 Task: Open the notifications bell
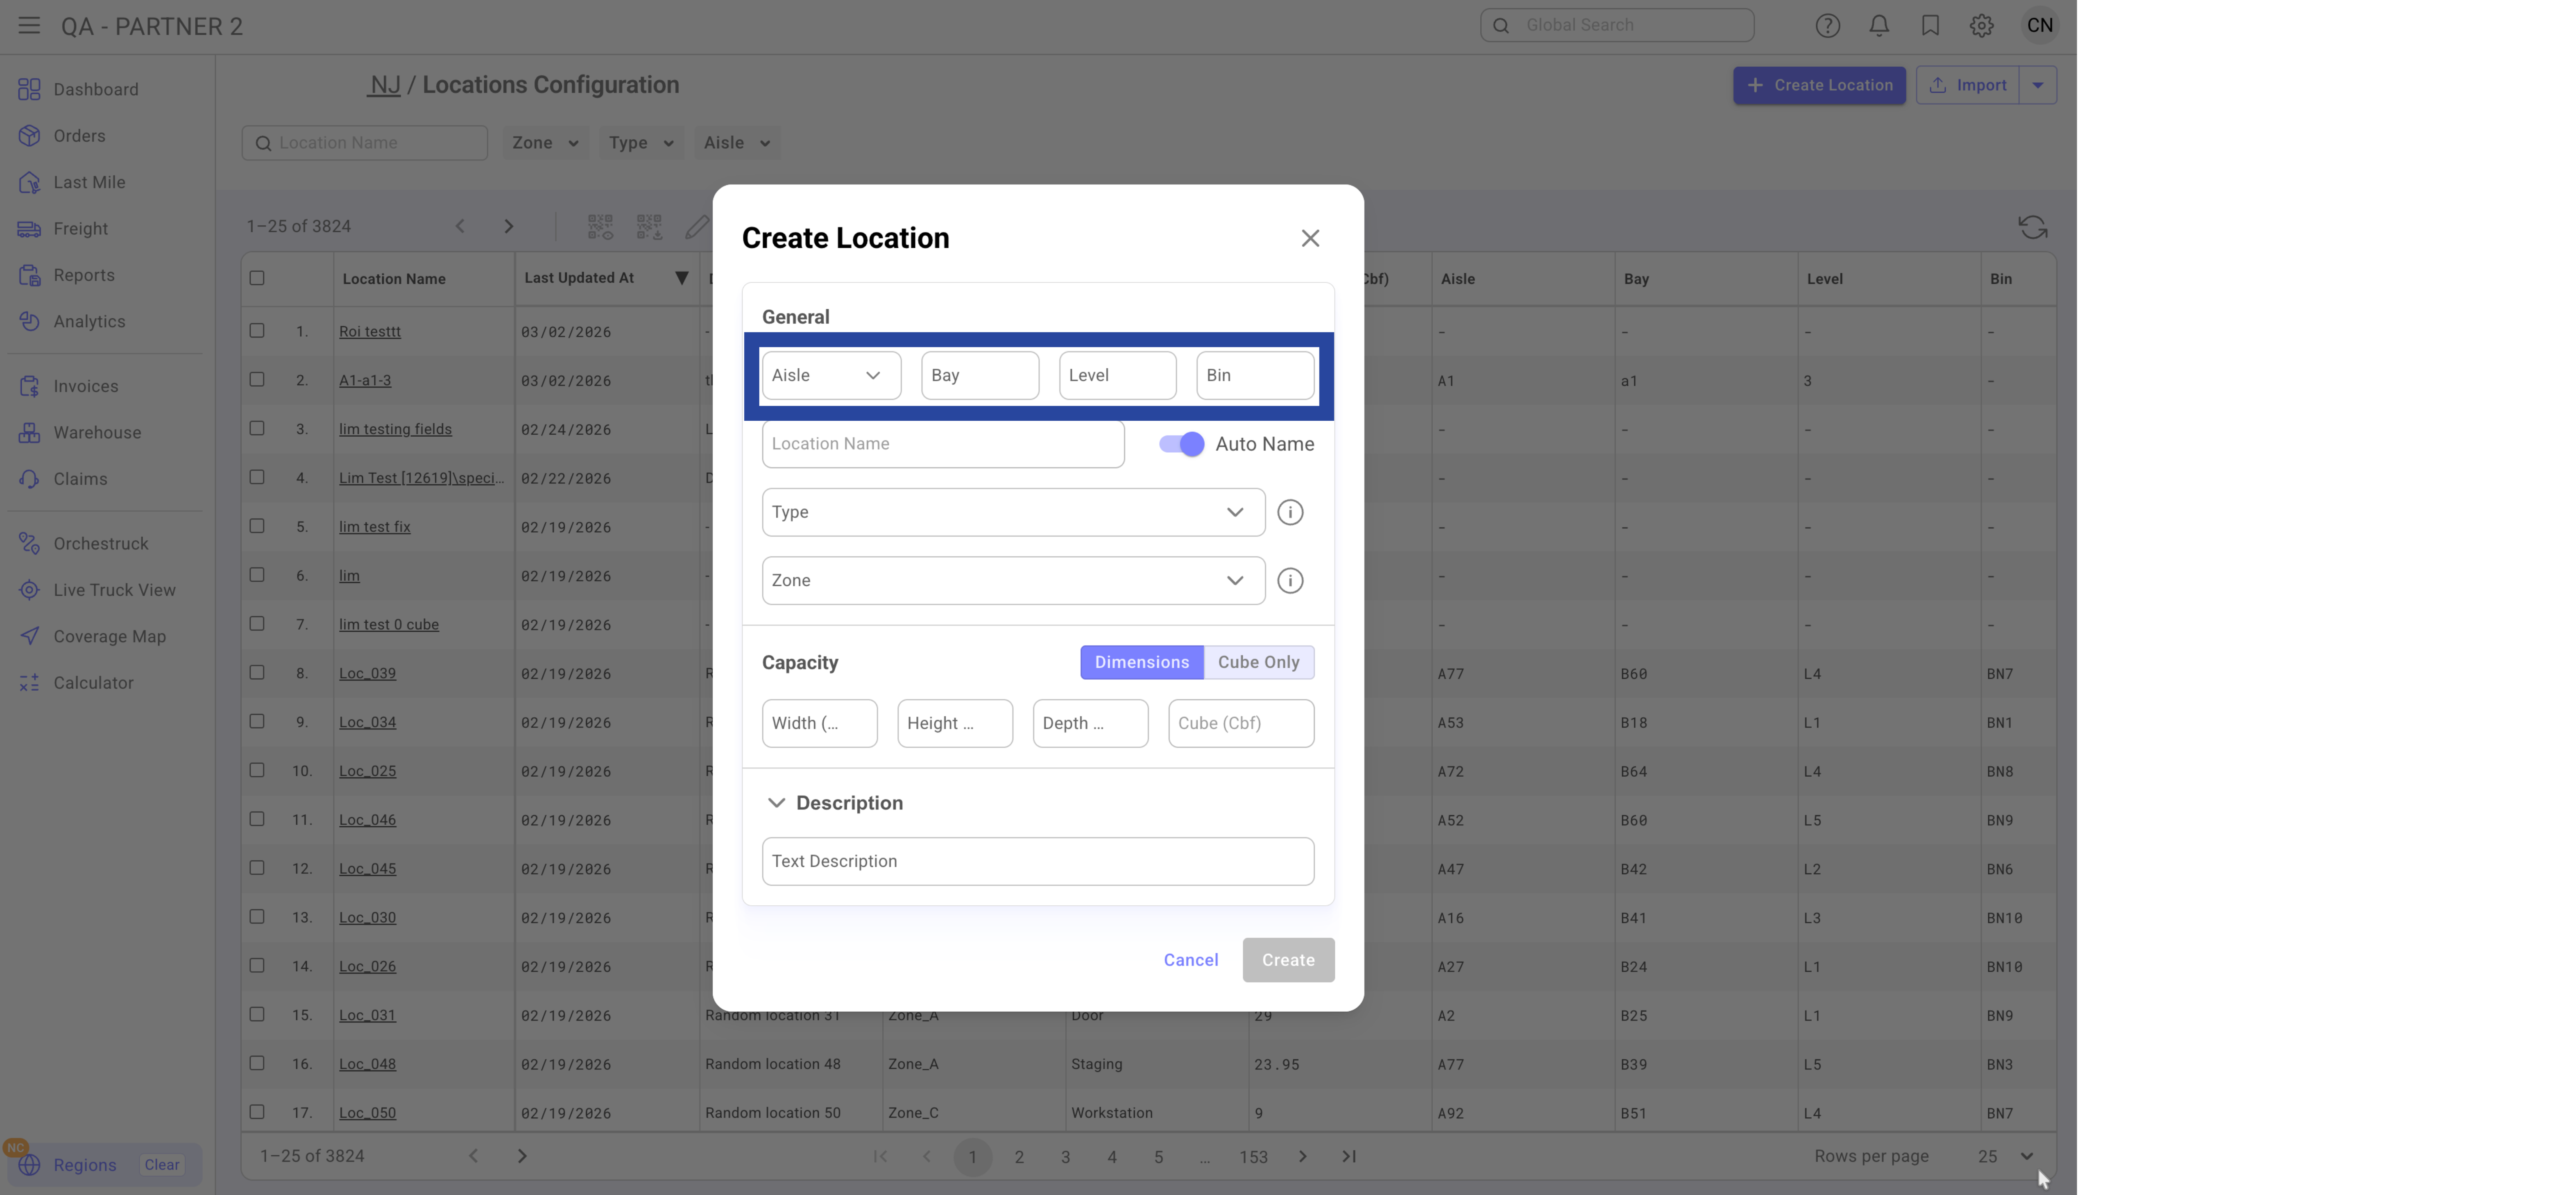point(1879,26)
